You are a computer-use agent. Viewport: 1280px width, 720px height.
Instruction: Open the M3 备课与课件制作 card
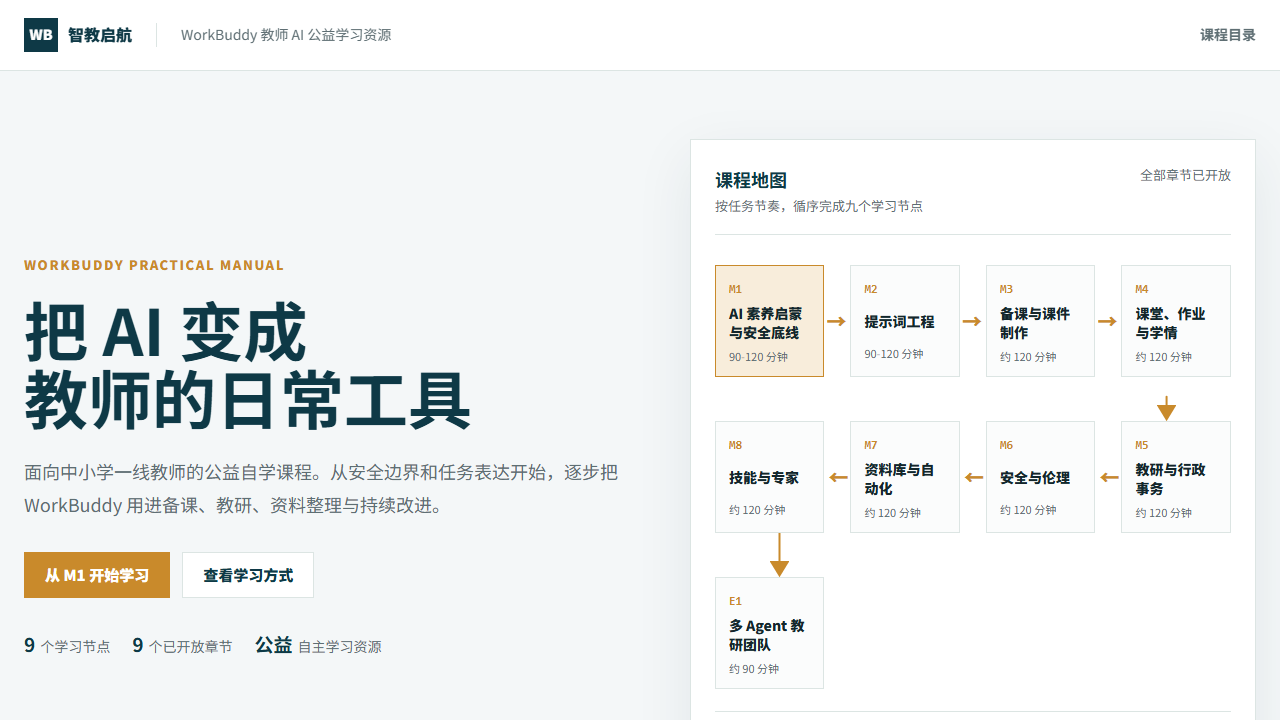pyautogui.click(x=1040, y=321)
